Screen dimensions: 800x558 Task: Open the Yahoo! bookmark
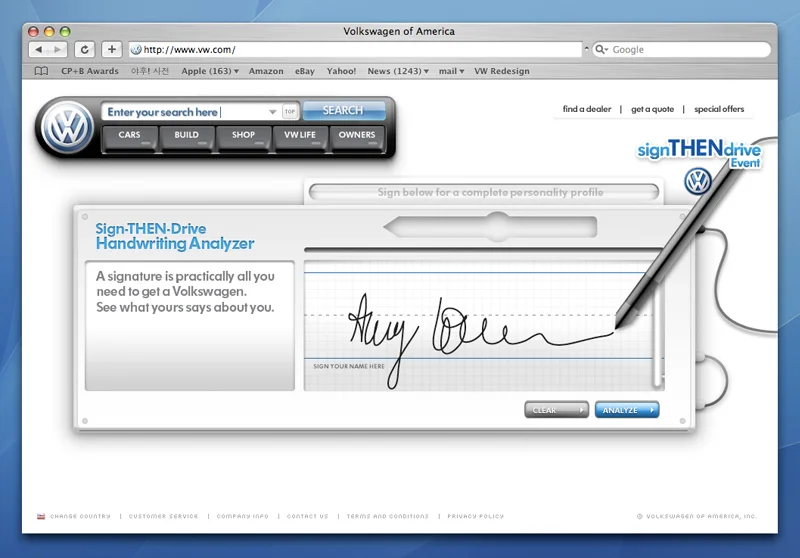pyautogui.click(x=341, y=71)
